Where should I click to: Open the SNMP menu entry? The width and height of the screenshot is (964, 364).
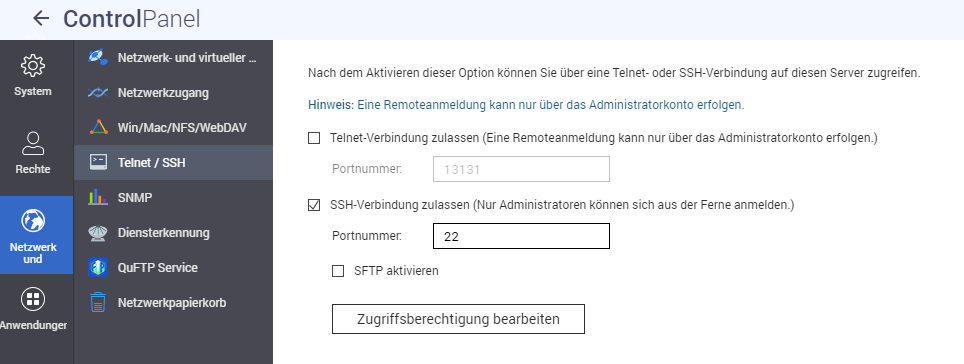pos(173,197)
